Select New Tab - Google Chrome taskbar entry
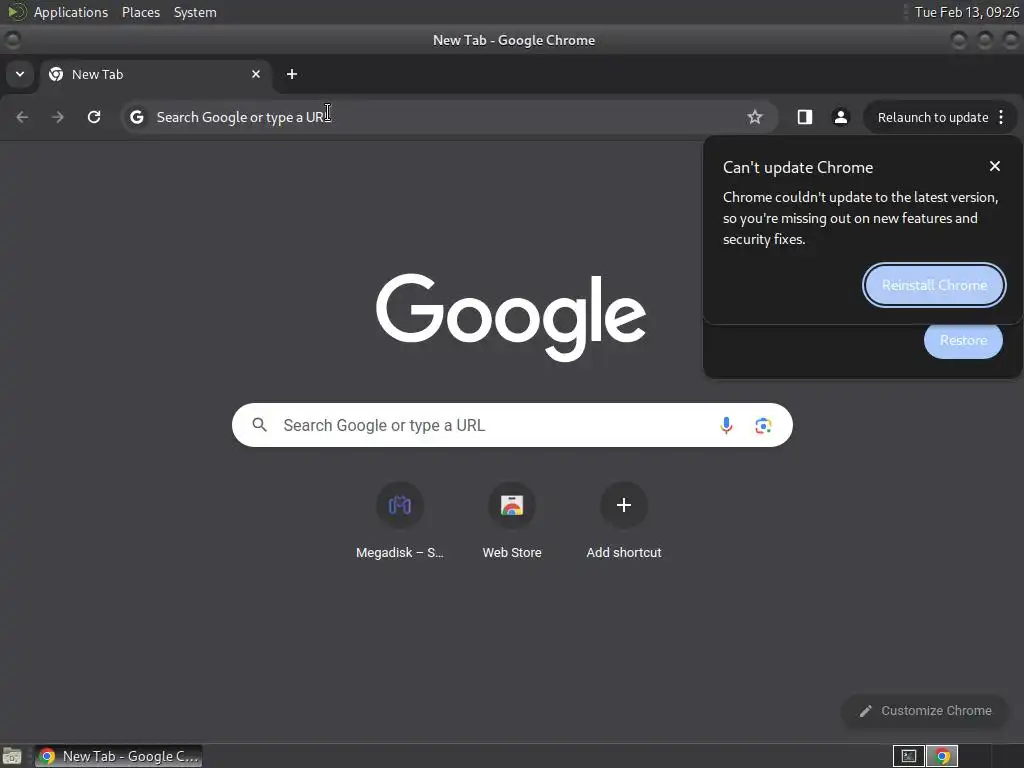Image resolution: width=1024 pixels, height=768 pixels. tap(118, 756)
